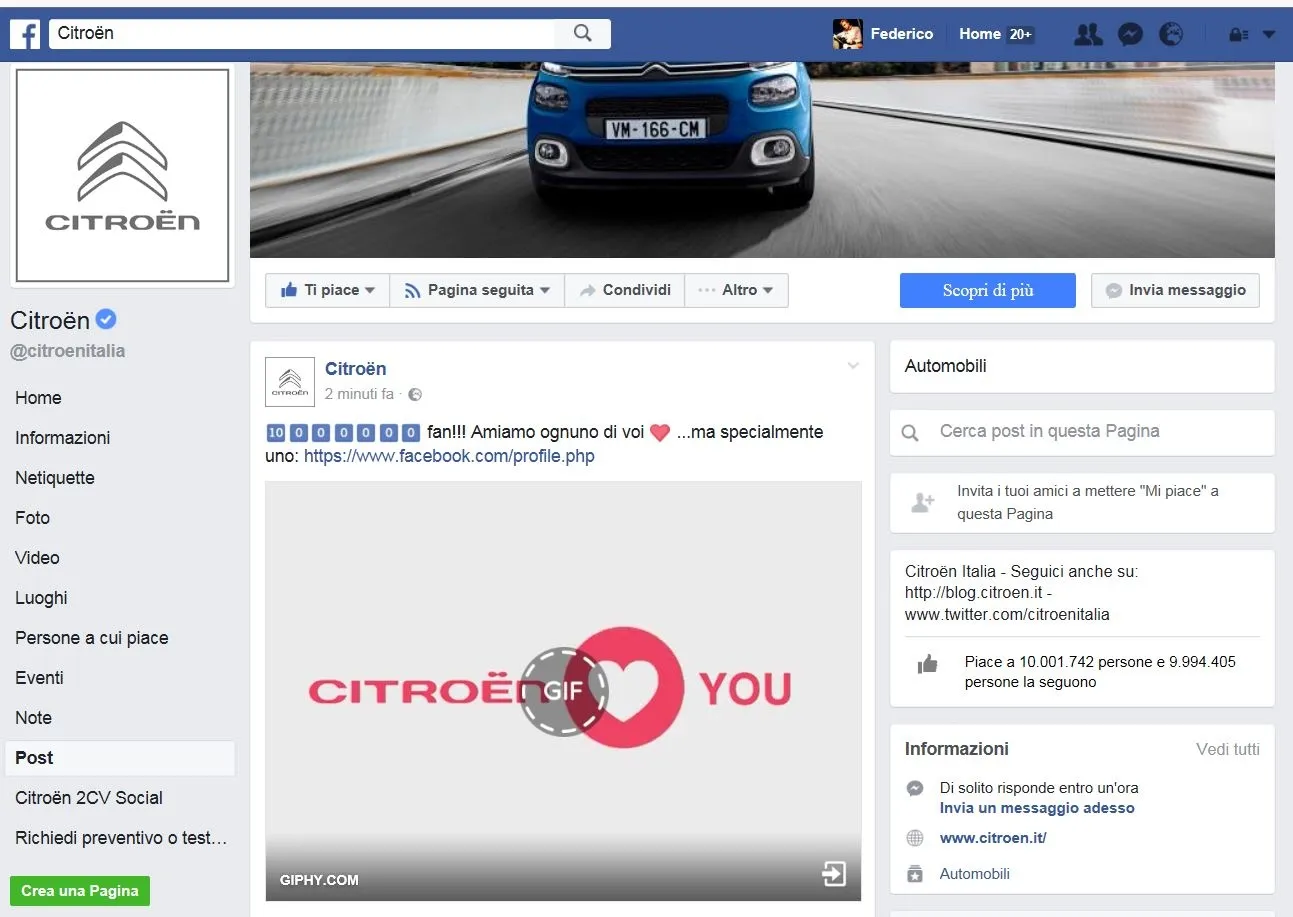
Task: Click the GIPHY external link arrow icon
Action: tap(833, 874)
